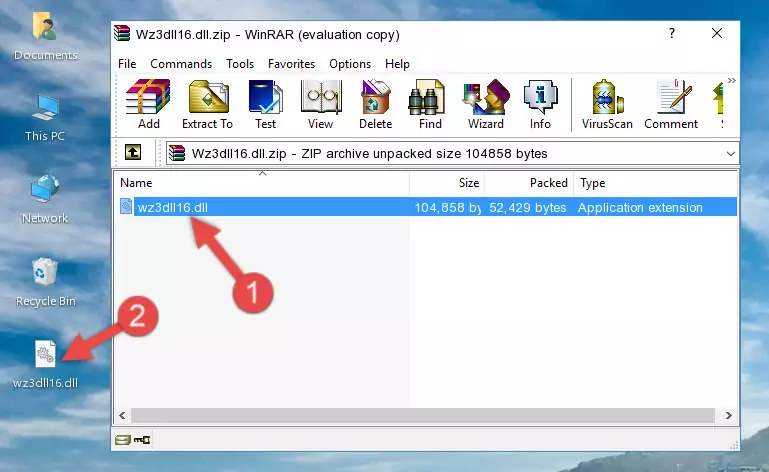
Task: Open the Tools menu
Action: coord(240,64)
